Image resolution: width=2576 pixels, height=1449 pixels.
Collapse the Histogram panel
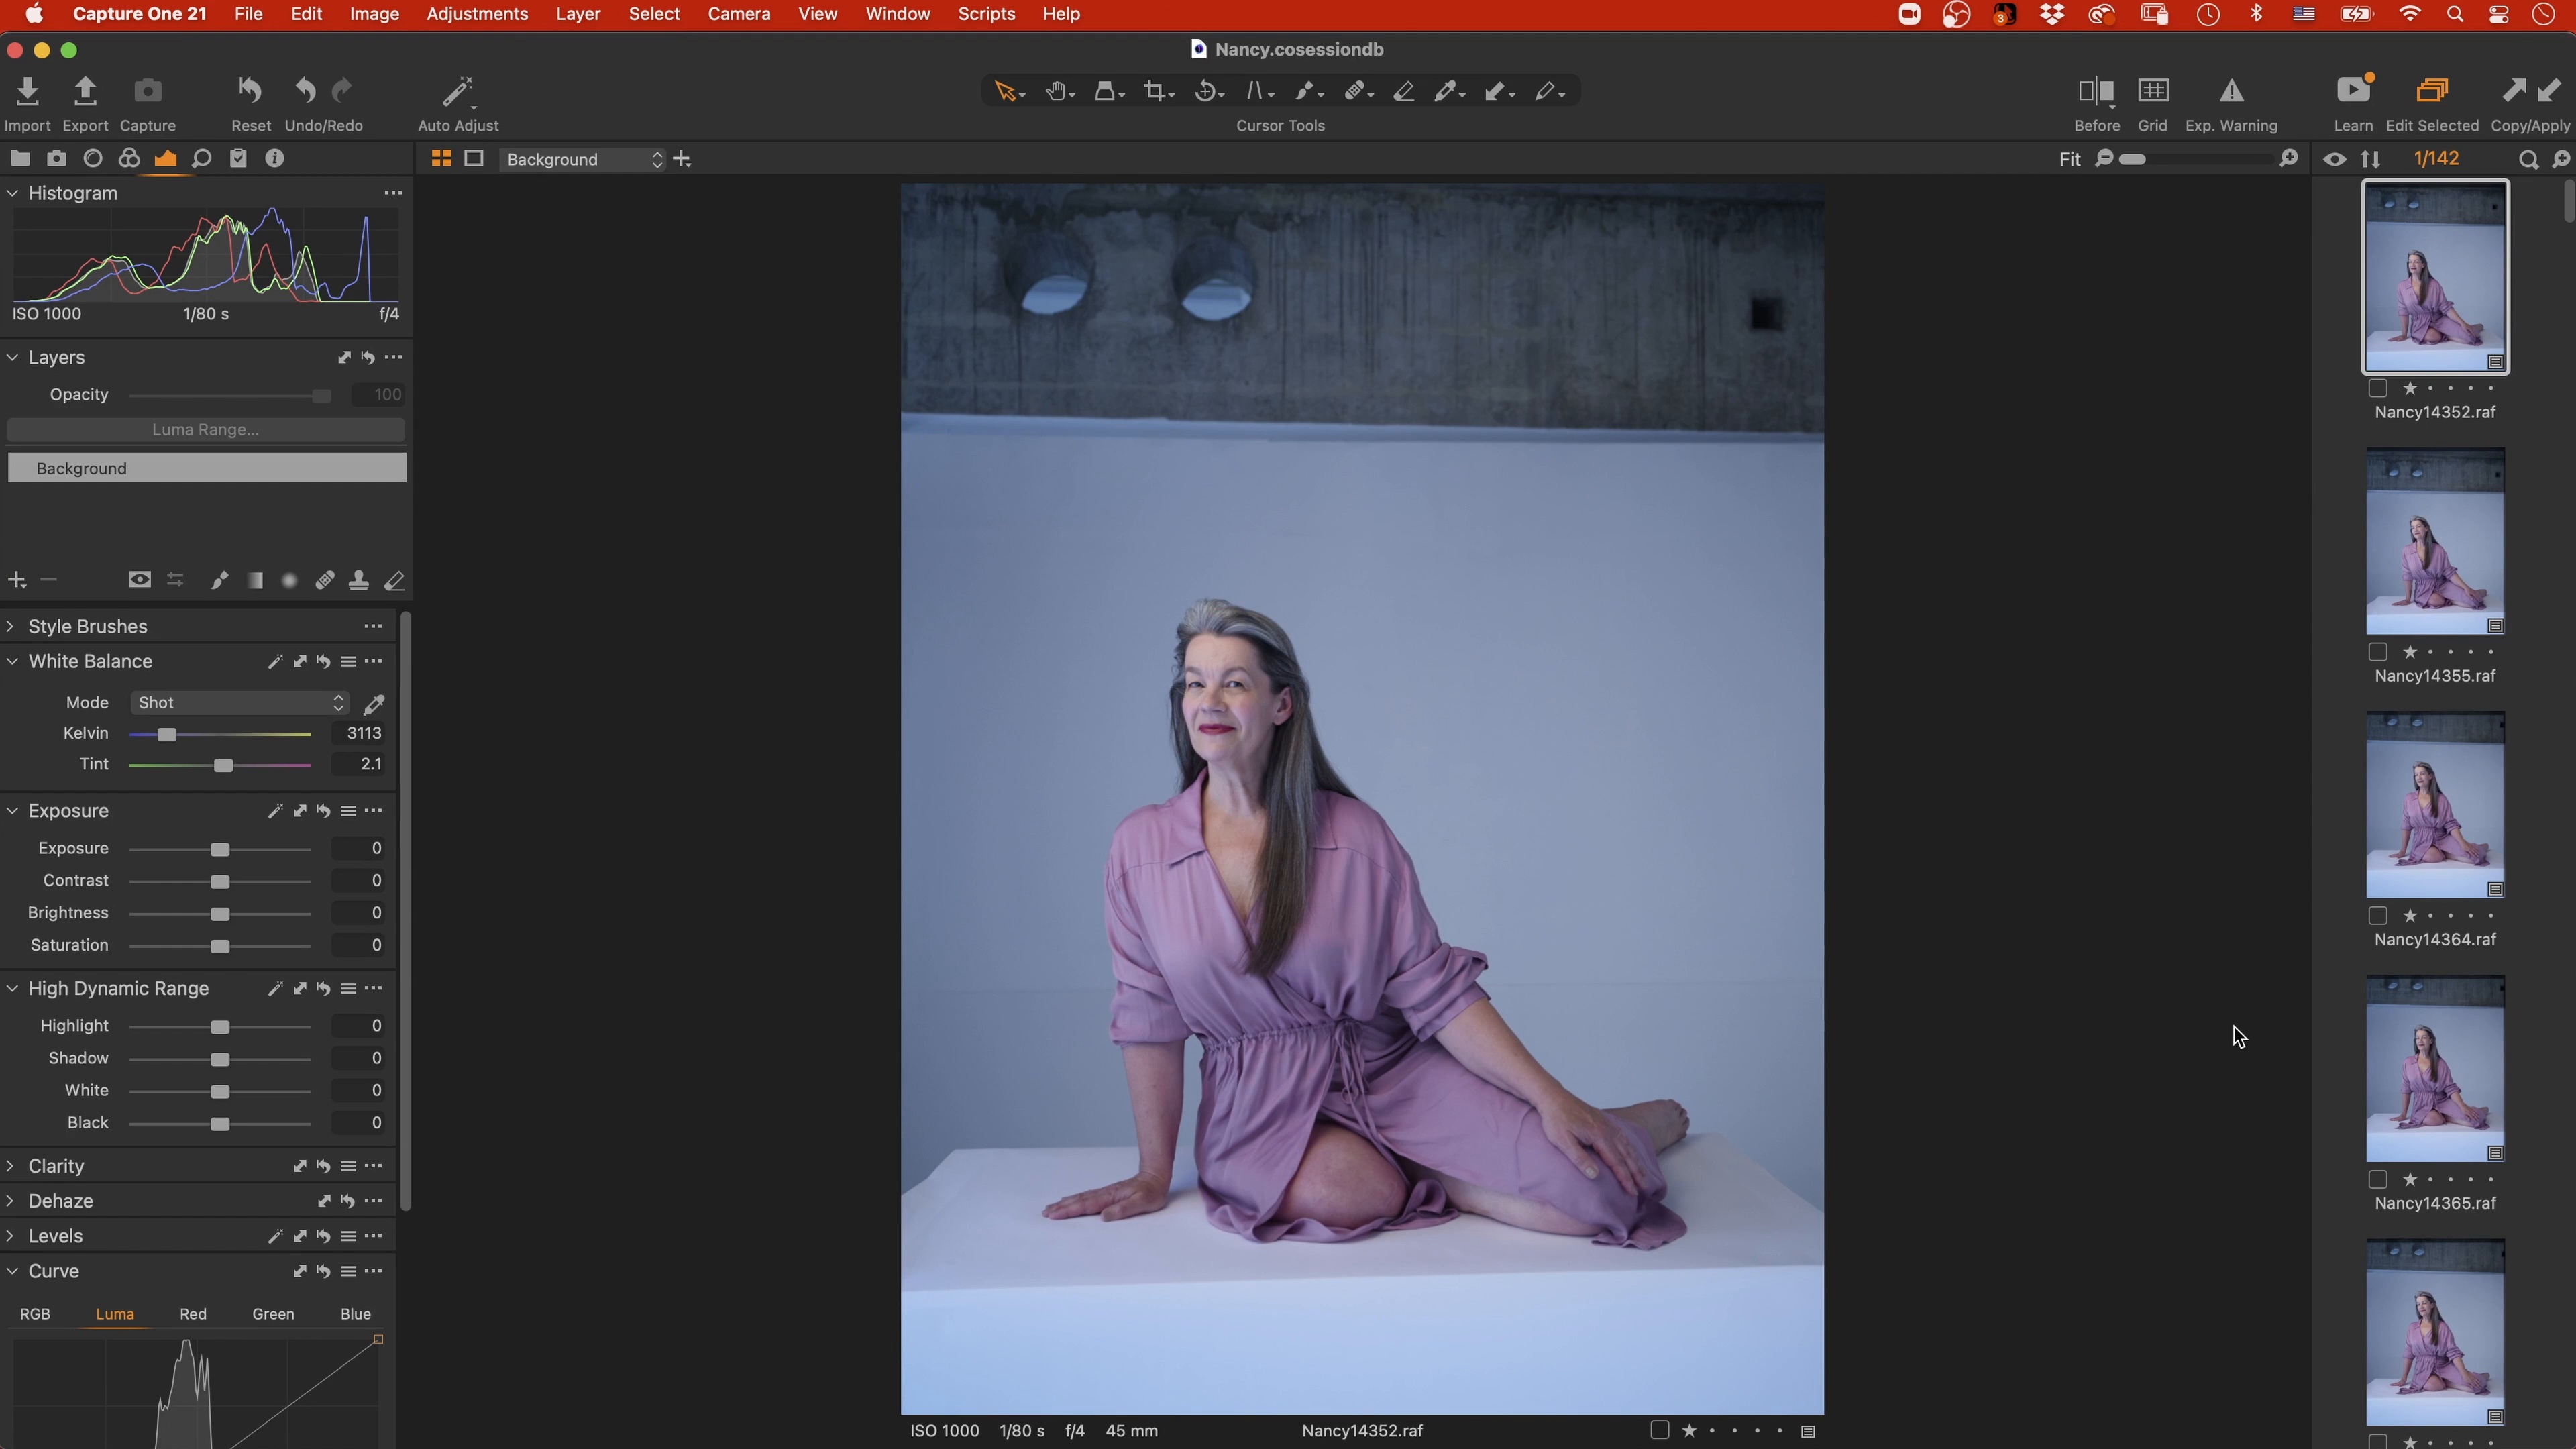point(13,193)
